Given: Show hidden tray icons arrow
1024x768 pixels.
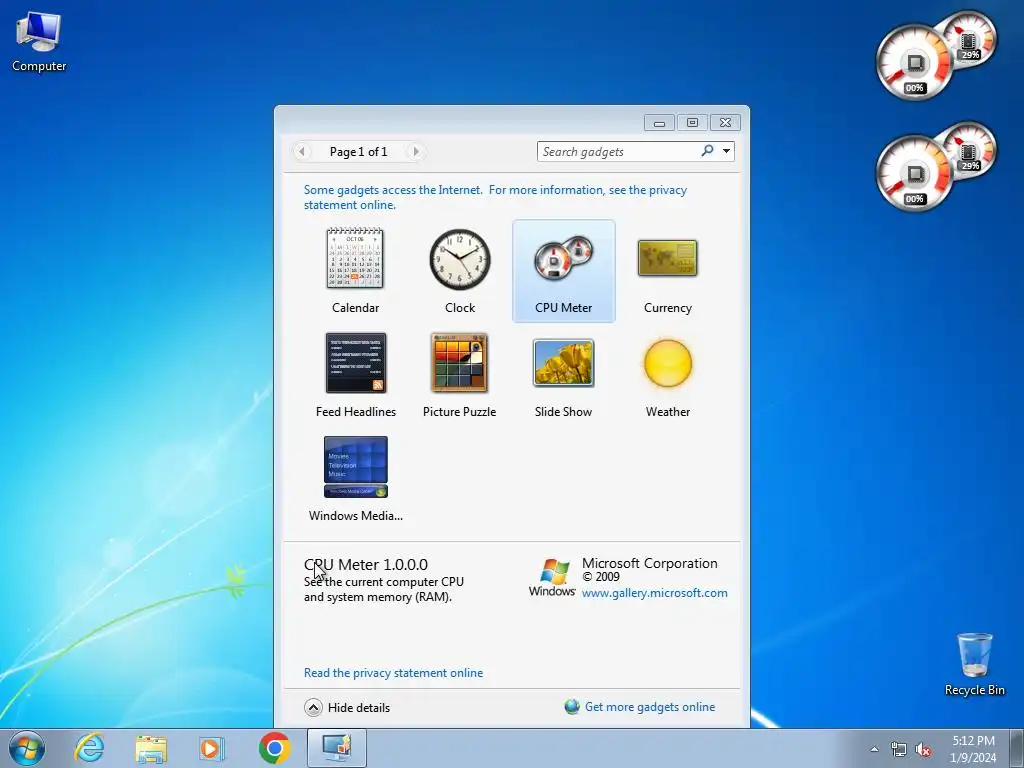Looking at the screenshot, I should pos(874,749).
